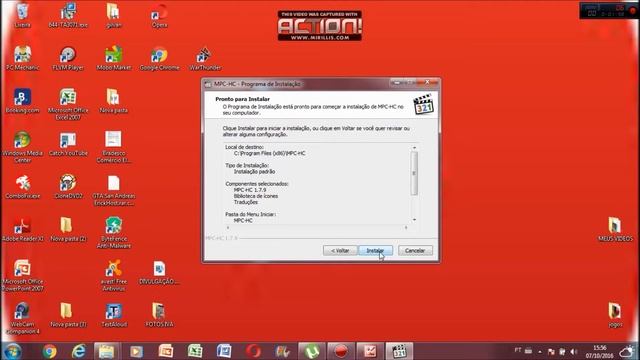Open Windows Explorer from the taskbar
The image size is (640, 360).
click(107, 351)
